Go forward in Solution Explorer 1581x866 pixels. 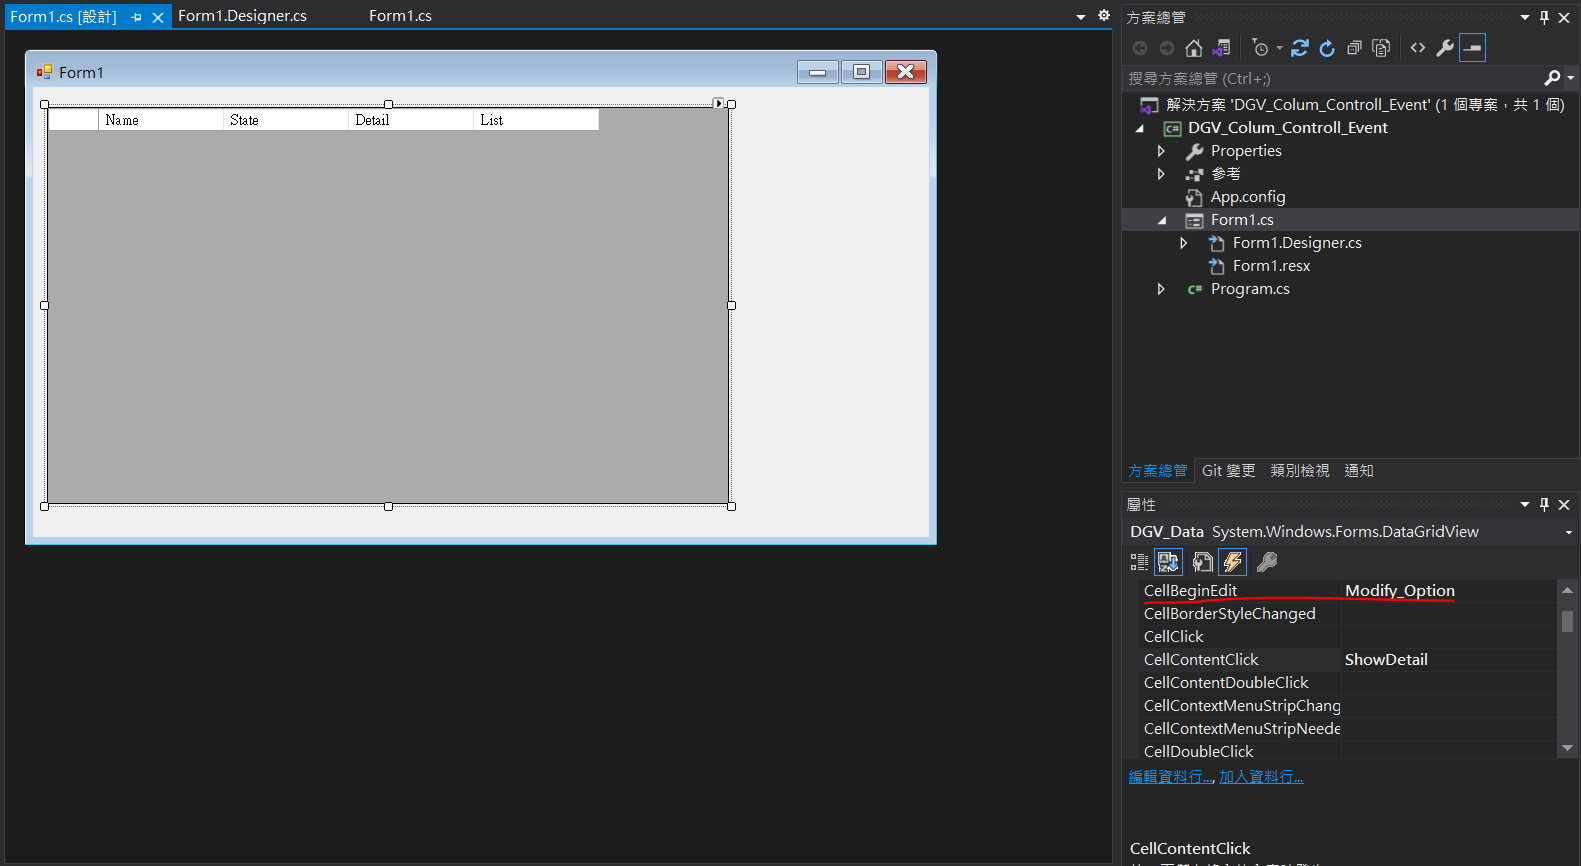coord(1167,48)
